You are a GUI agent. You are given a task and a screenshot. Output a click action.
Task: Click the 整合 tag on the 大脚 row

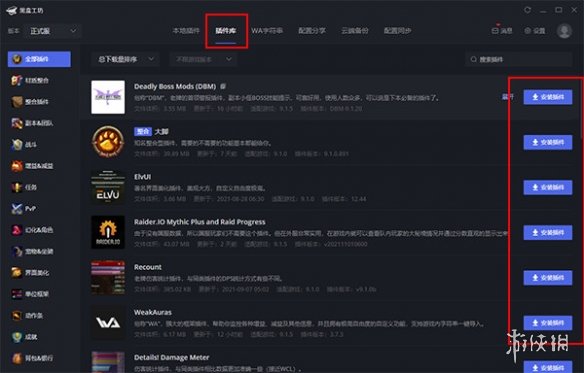point(143,132)
